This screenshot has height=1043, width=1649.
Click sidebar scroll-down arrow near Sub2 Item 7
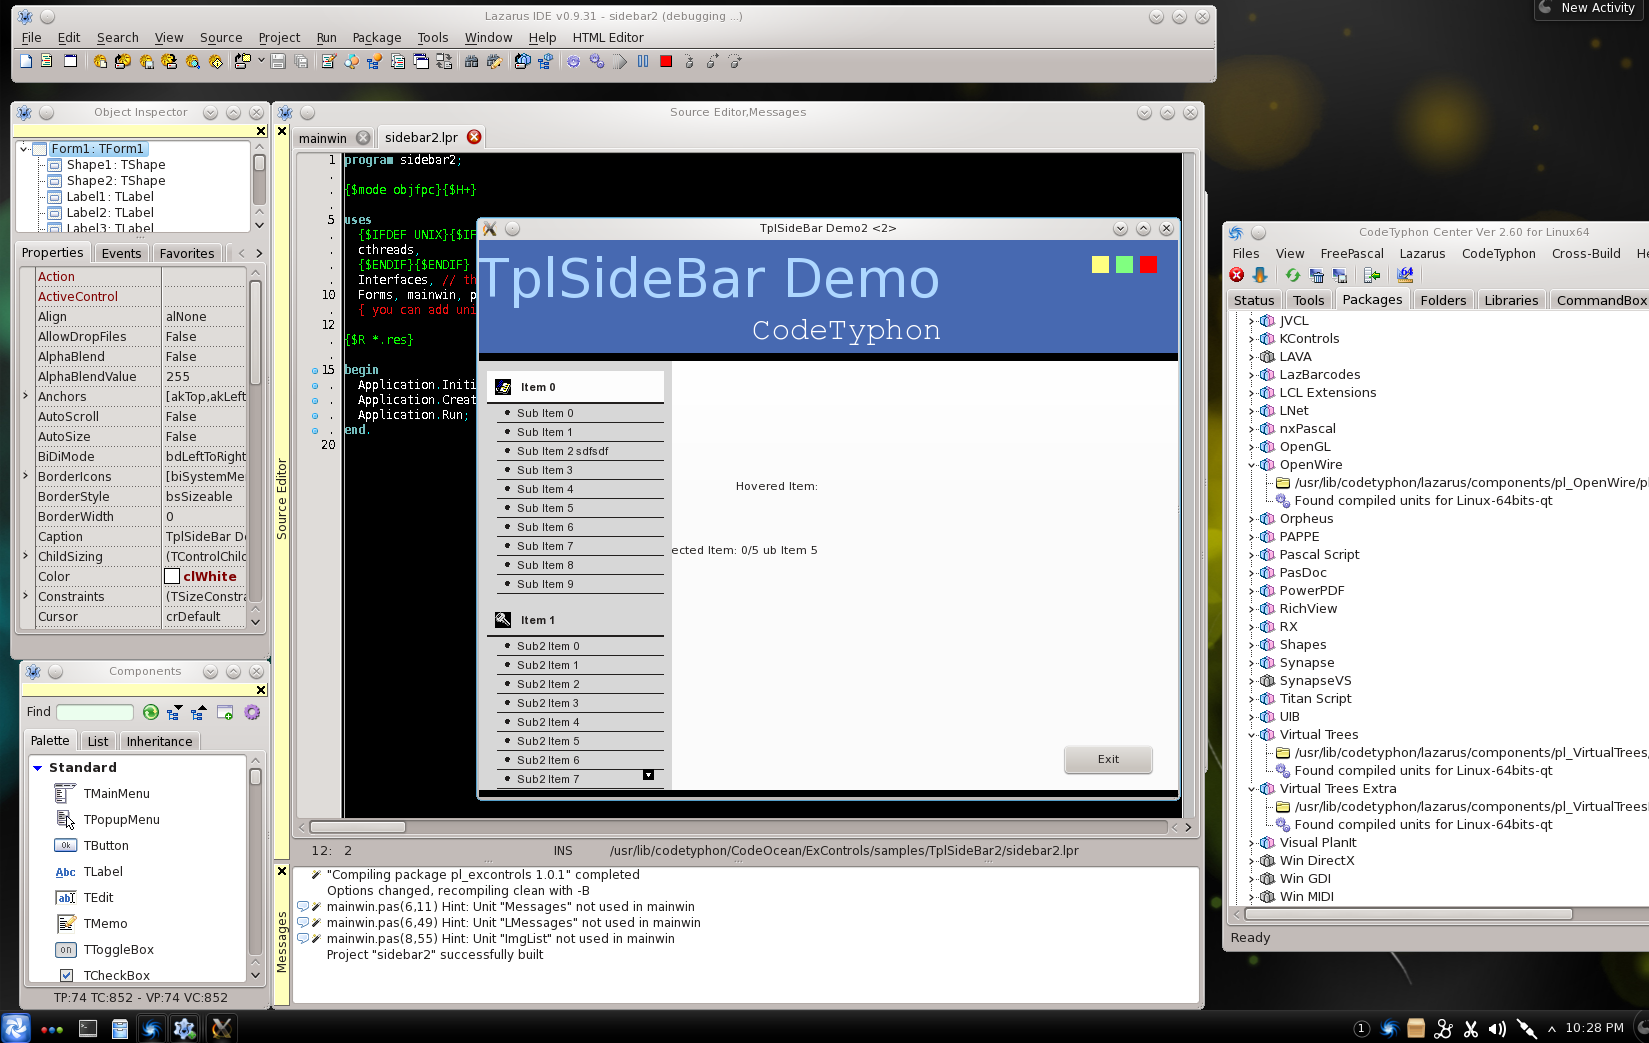[648, 775]
